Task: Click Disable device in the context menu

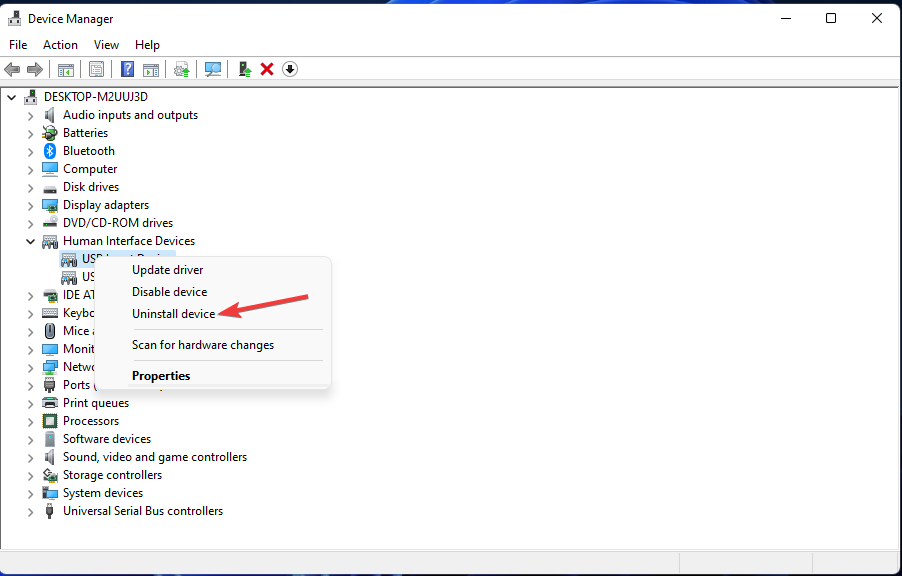Action: click(x=169, y=291)
